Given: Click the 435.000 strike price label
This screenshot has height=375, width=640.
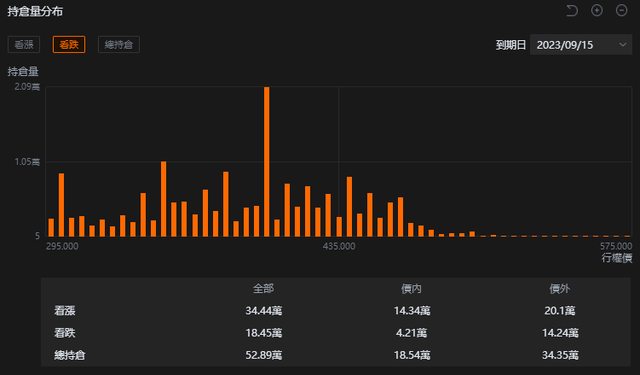Looking at the screenshot, I should 339,246.
